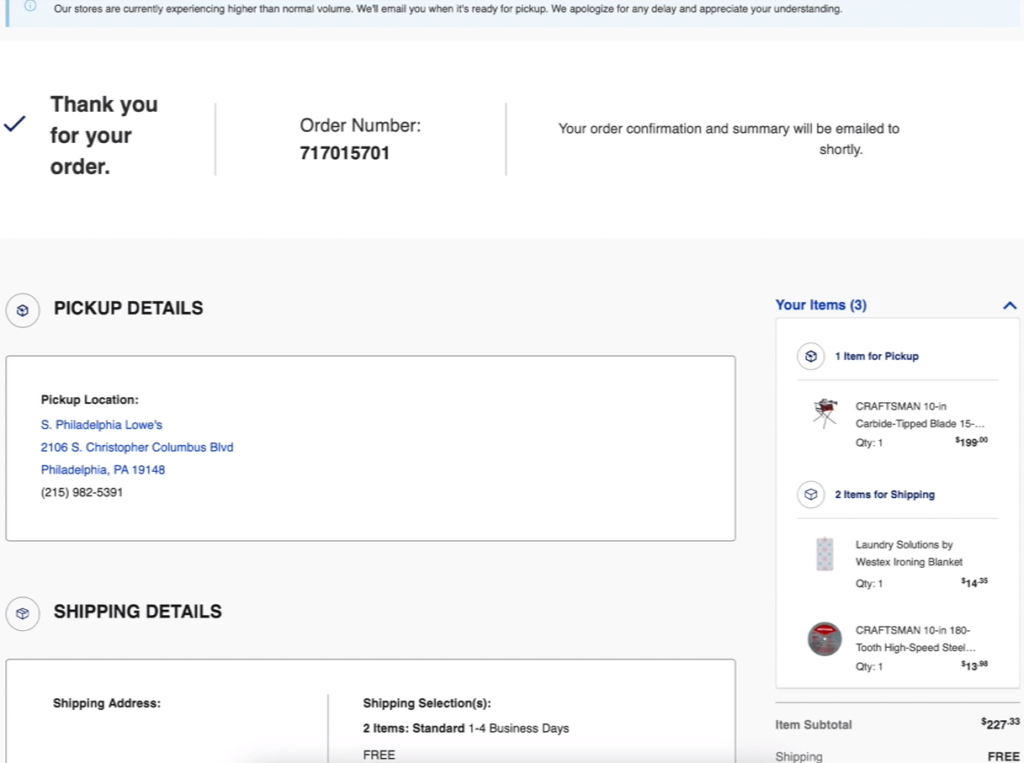This screenshot has width=1024, height=763.
Task: Open the S. Philadelphia Lowe's store link
Action: point(101,425)
